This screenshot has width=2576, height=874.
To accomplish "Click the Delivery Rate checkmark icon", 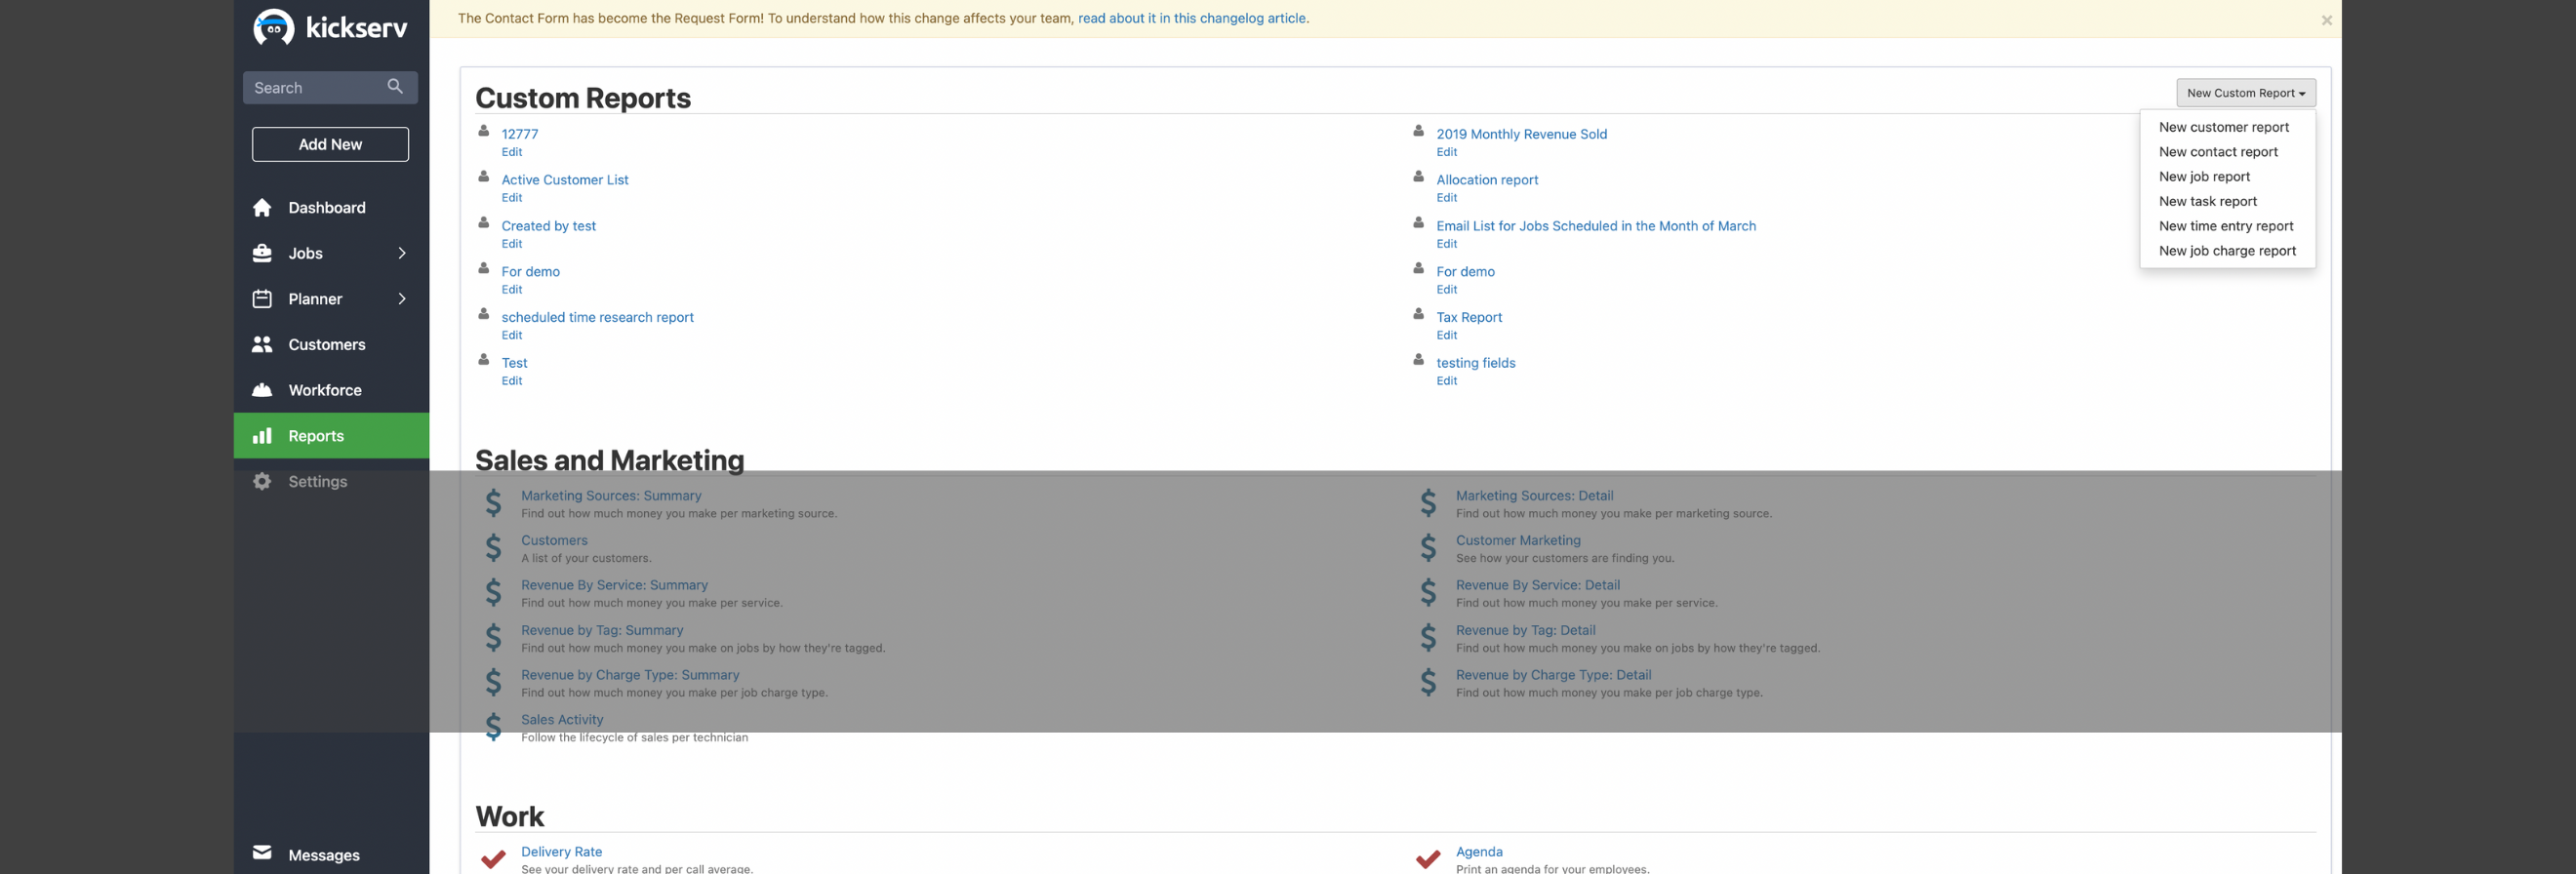I will pyautogui.click(x=493, y=859).
